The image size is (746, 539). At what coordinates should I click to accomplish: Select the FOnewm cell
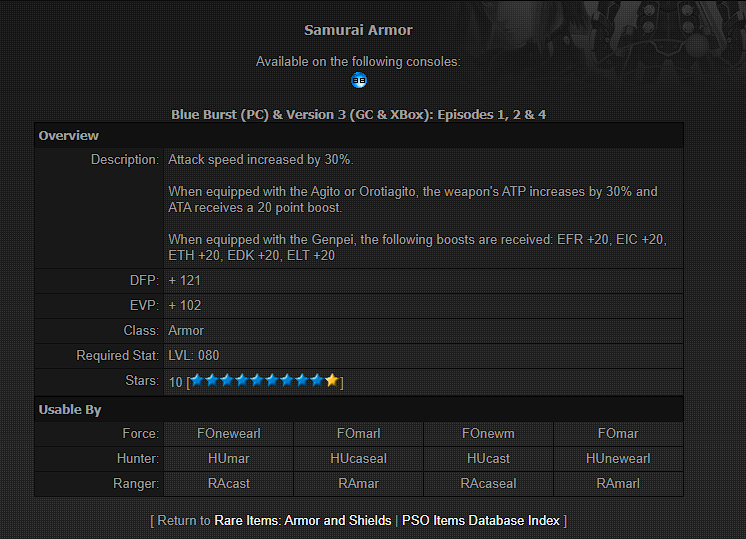[488, 433]
